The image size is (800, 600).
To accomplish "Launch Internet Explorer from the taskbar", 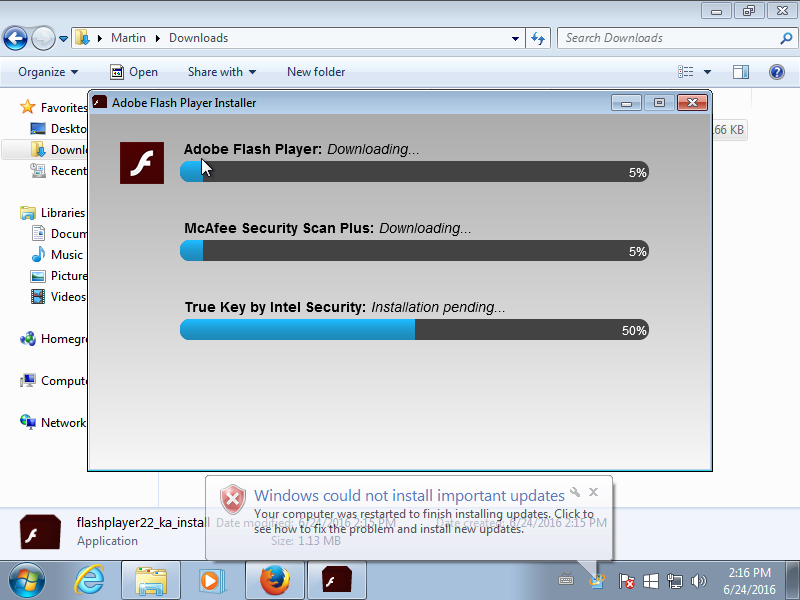I will (x=89, y=581).
